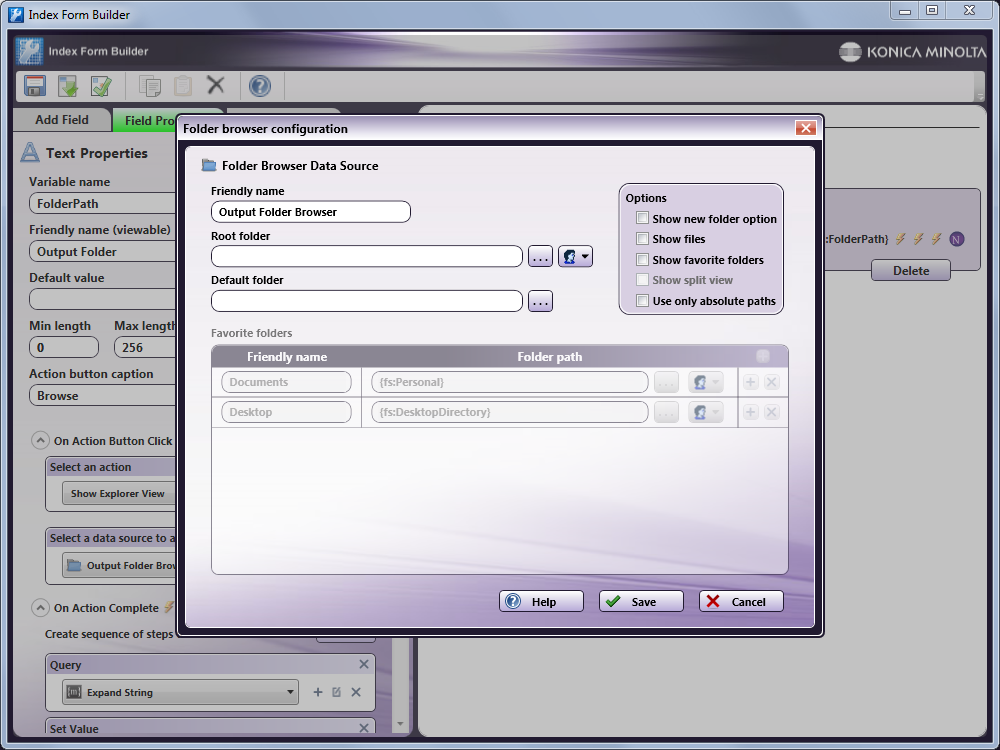1000x750 pixels.
Task: Collapse On Action Complete section
Action: 40,608
